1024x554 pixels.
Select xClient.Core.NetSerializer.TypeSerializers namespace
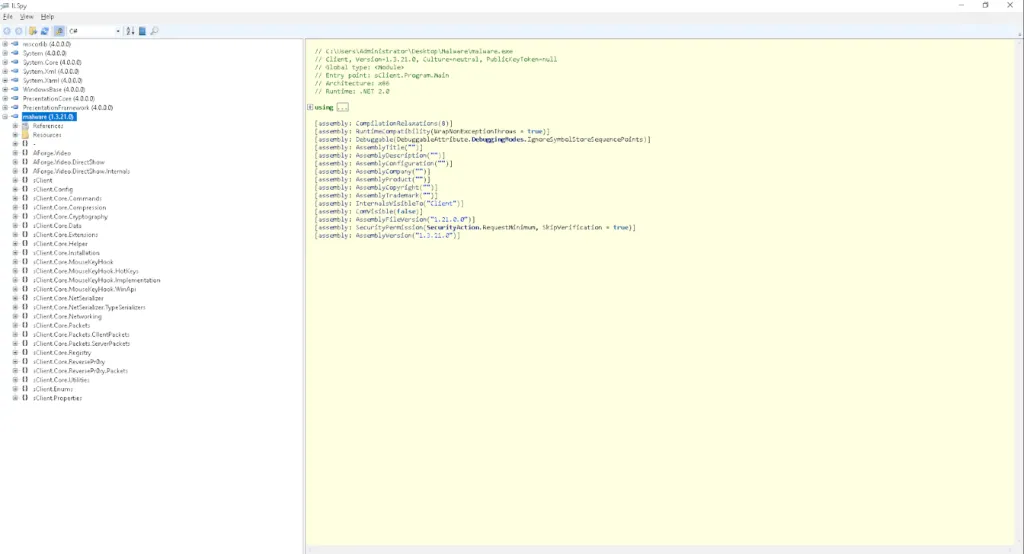(x=89, y=307)
